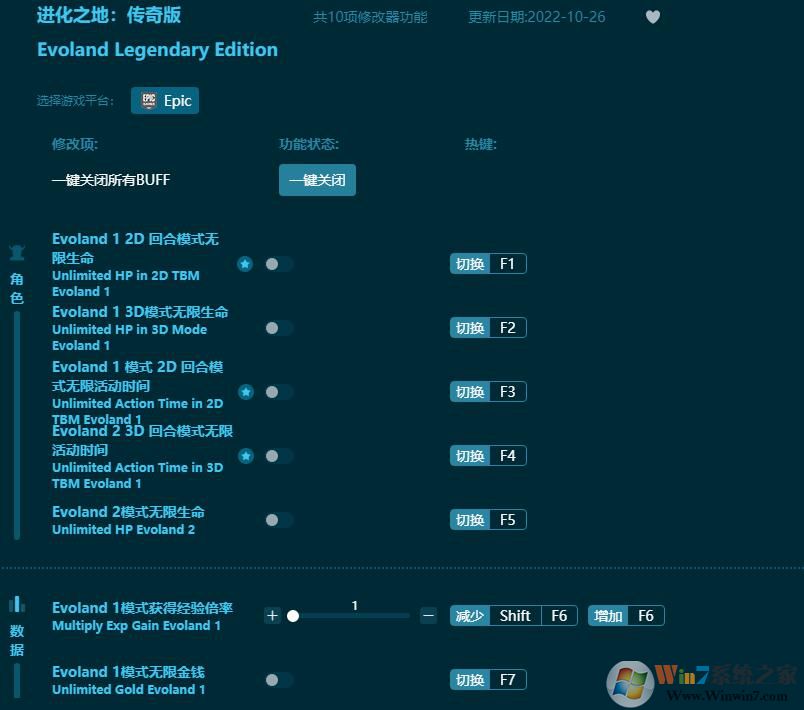
Task: Click the Epic platform logo badge
Action: (x=151, y=100)
